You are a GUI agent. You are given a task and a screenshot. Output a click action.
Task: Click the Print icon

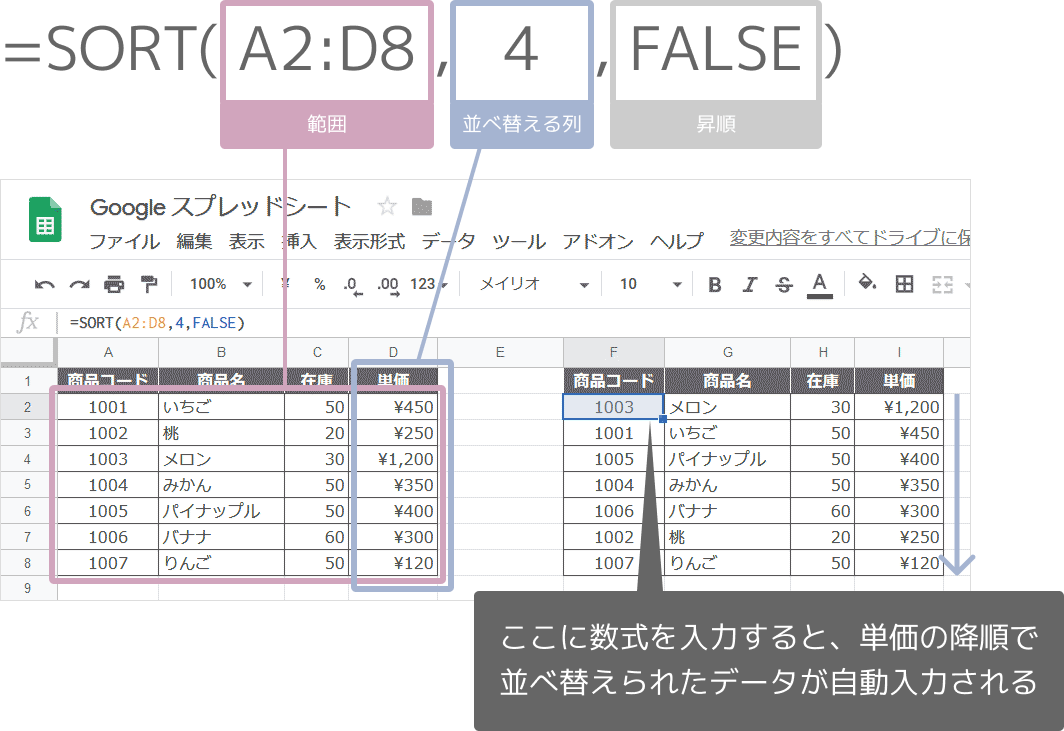point(114,284)
